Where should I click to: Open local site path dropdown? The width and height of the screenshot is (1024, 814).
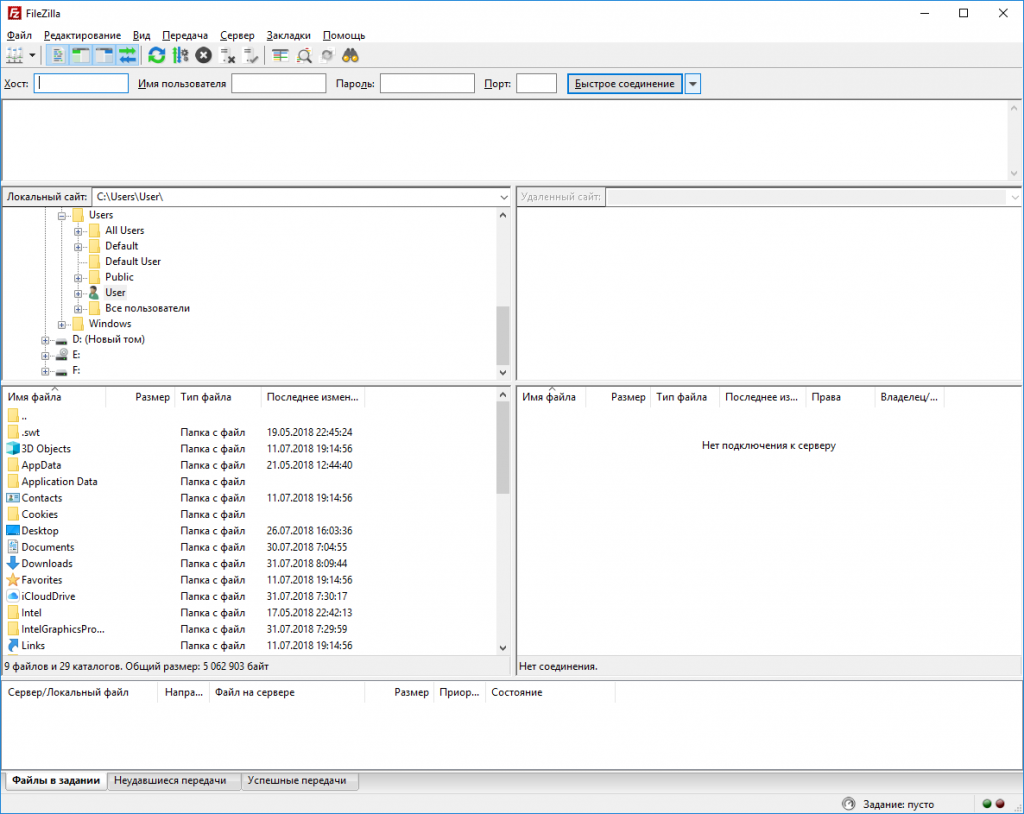(504, 197)
